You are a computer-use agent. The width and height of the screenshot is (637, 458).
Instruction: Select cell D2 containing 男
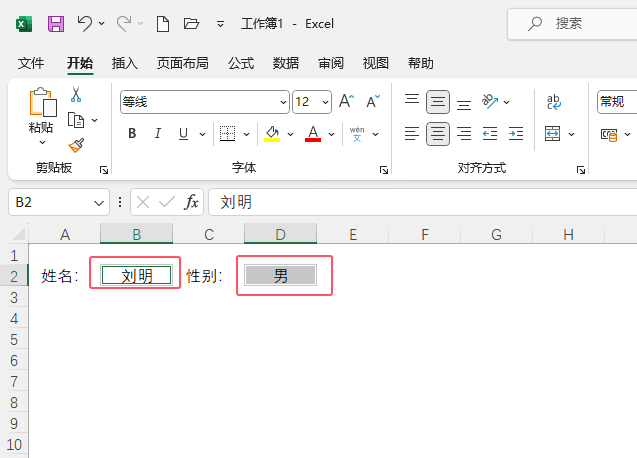tap(280, 276)
